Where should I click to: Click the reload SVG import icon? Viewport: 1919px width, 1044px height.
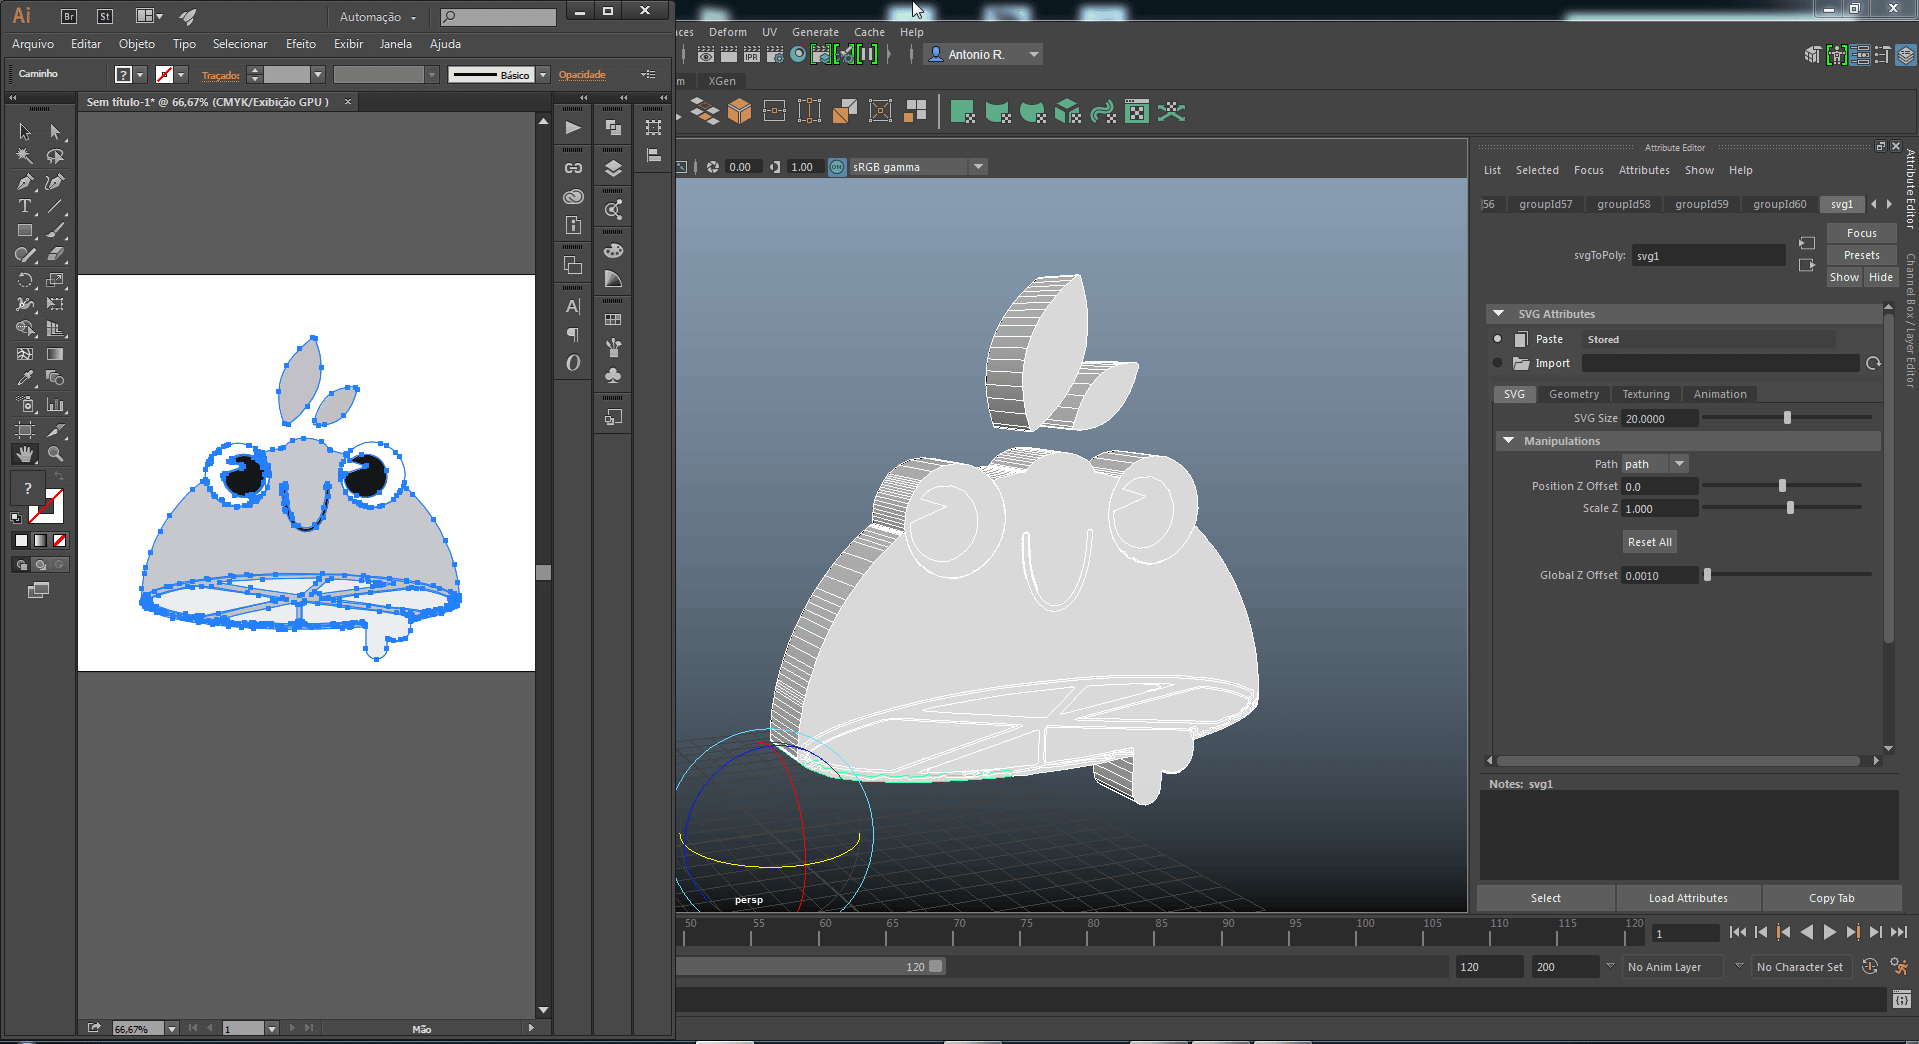(1873, 363)
